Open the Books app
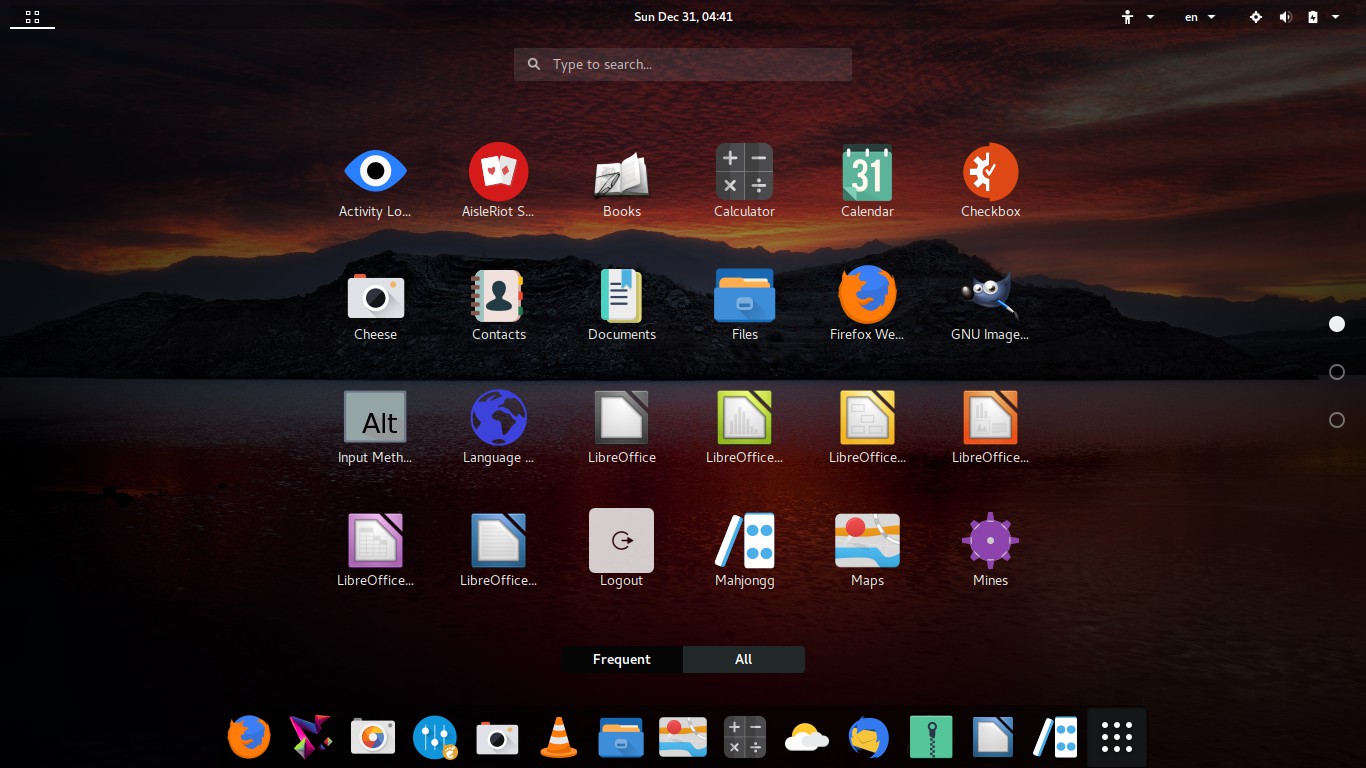Image resolution: width=1366 pixels, height=768 pixels. (x=621, y=174)
